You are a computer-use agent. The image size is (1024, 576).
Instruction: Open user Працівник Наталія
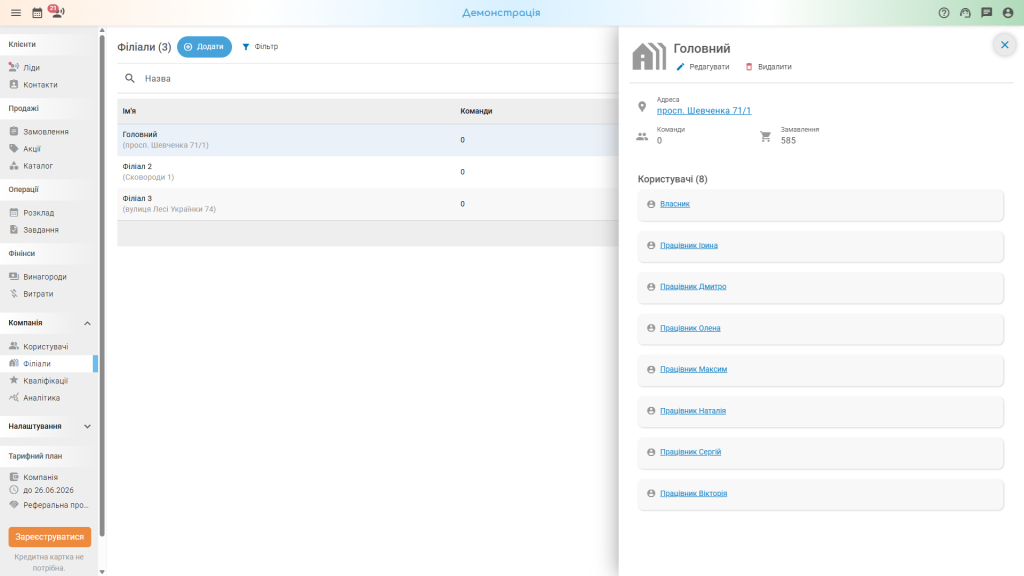coord(693,411)
